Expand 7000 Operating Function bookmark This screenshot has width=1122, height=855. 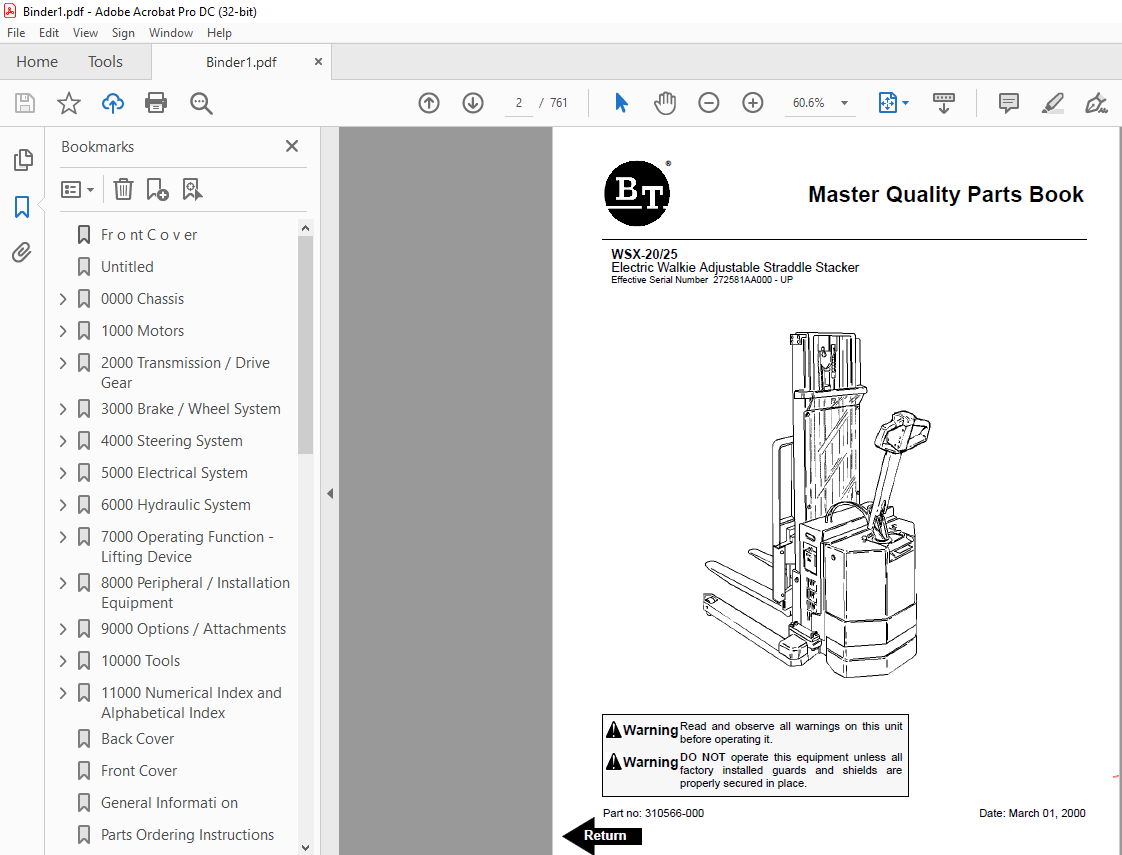pos(63,537)
